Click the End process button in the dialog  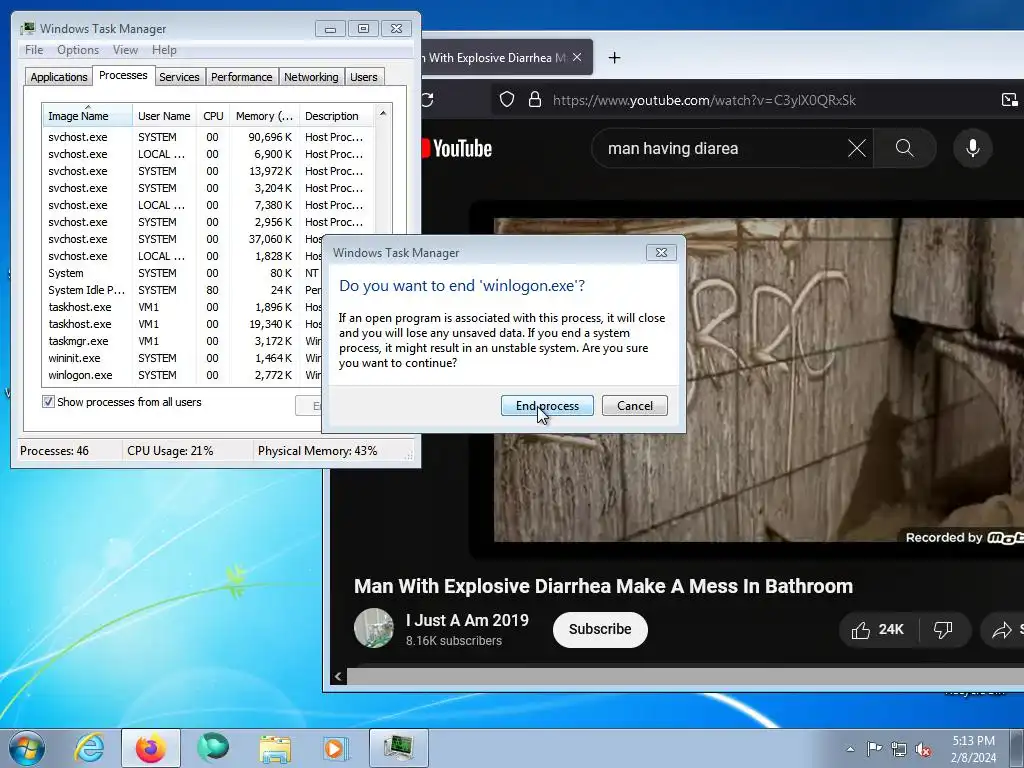coord(547,406)
